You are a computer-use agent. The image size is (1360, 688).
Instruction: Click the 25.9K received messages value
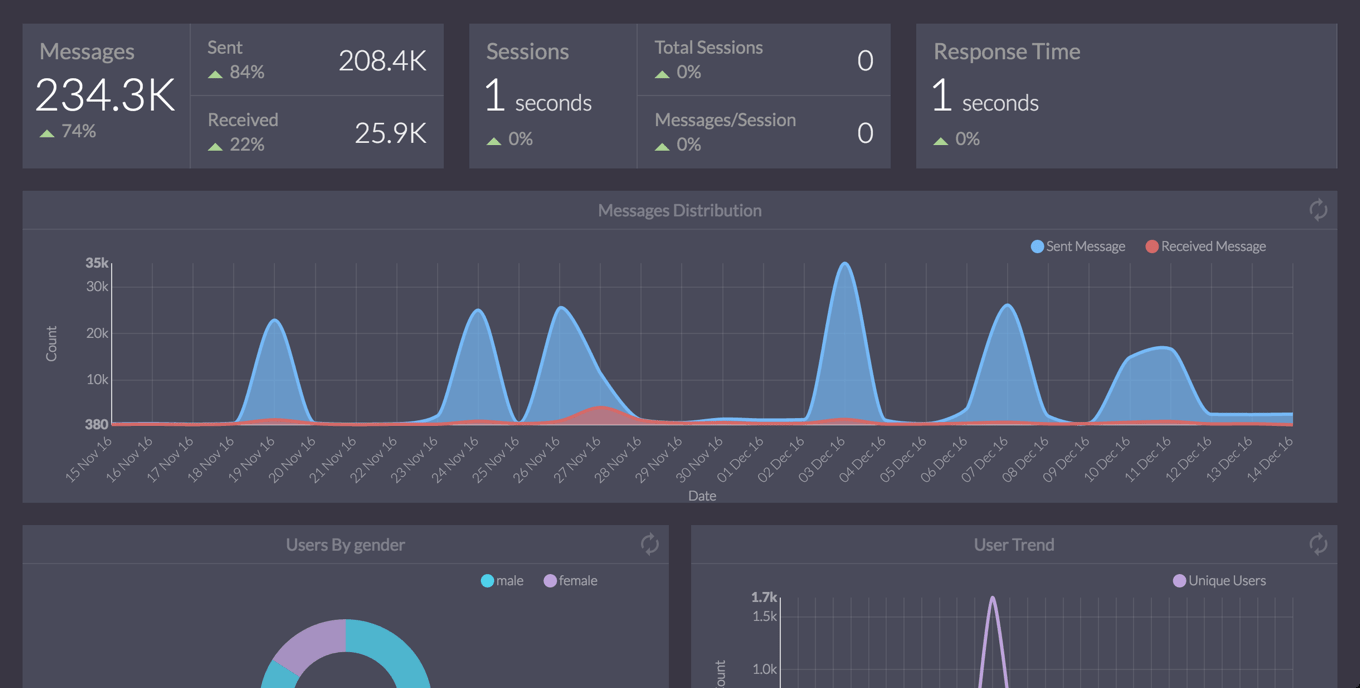point(390,133)
